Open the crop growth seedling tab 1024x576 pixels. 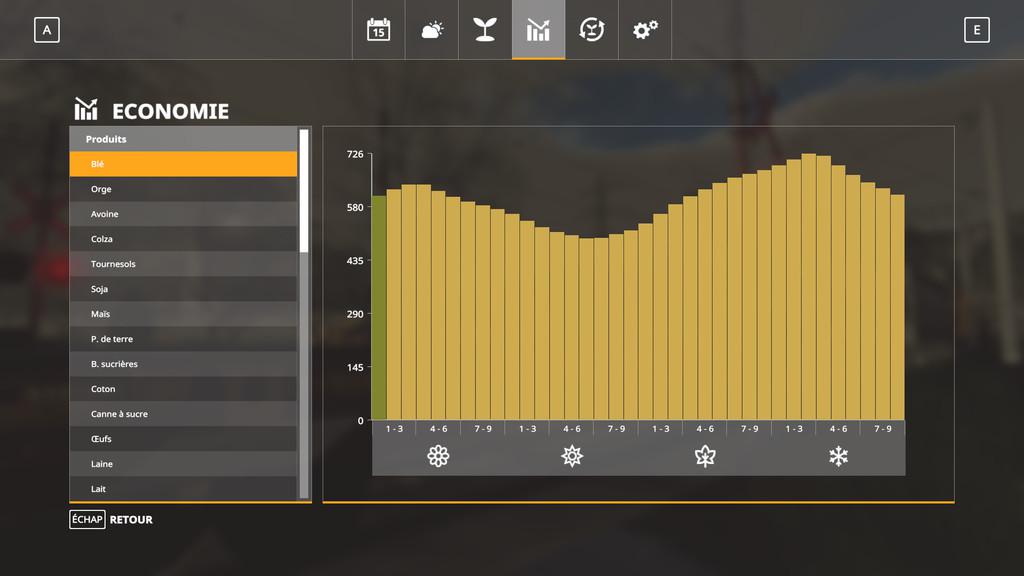(x=485, y=30)
